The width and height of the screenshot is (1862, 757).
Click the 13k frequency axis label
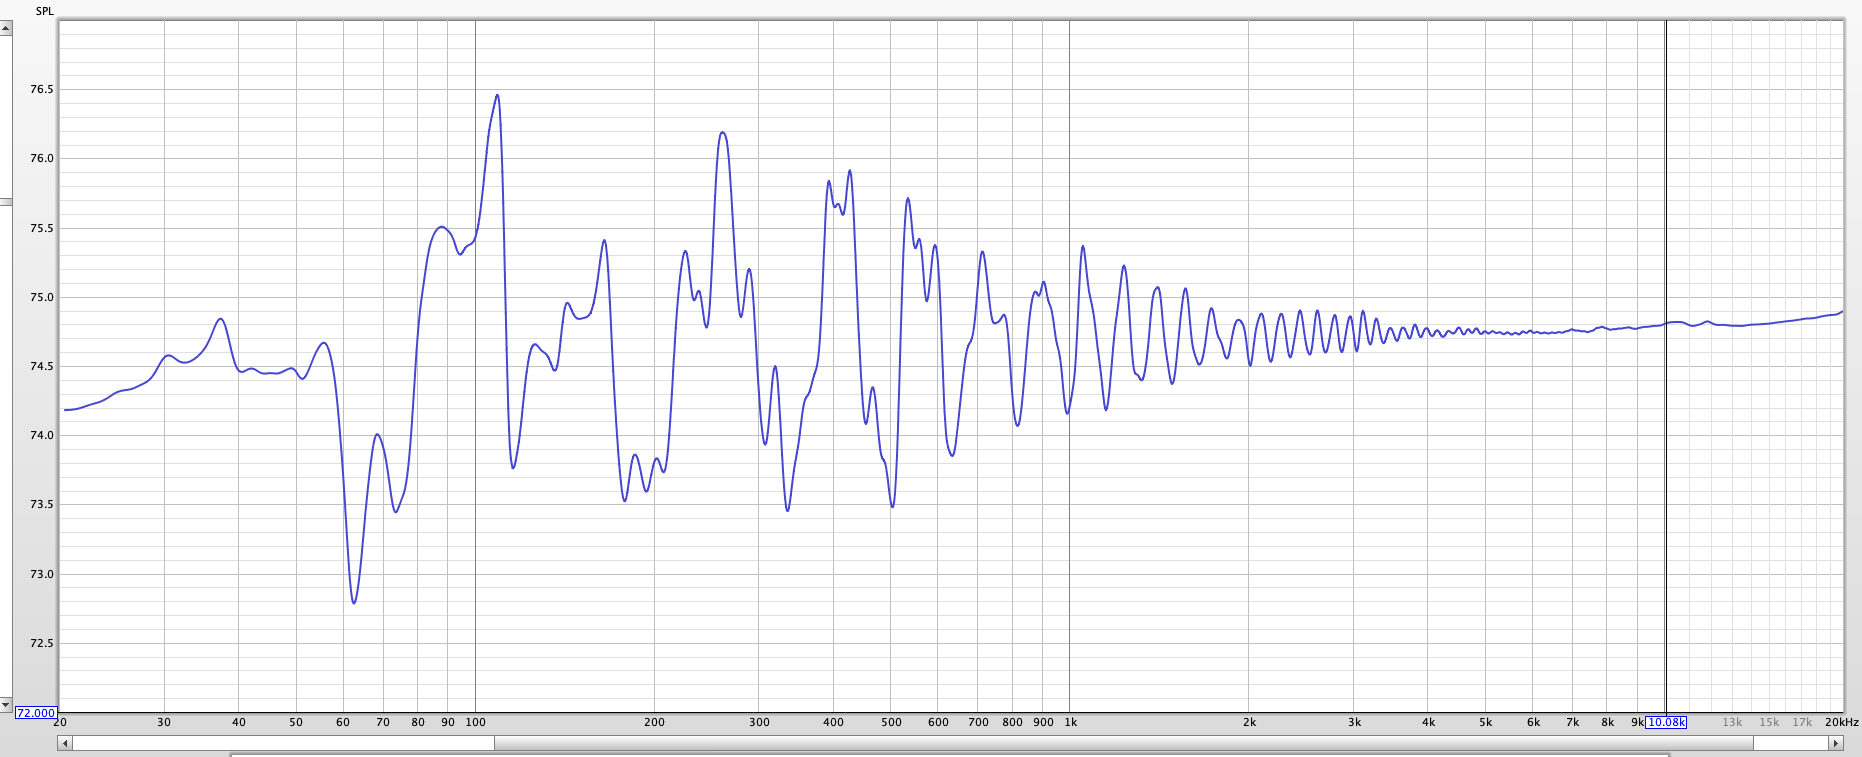click(1732, 722)
